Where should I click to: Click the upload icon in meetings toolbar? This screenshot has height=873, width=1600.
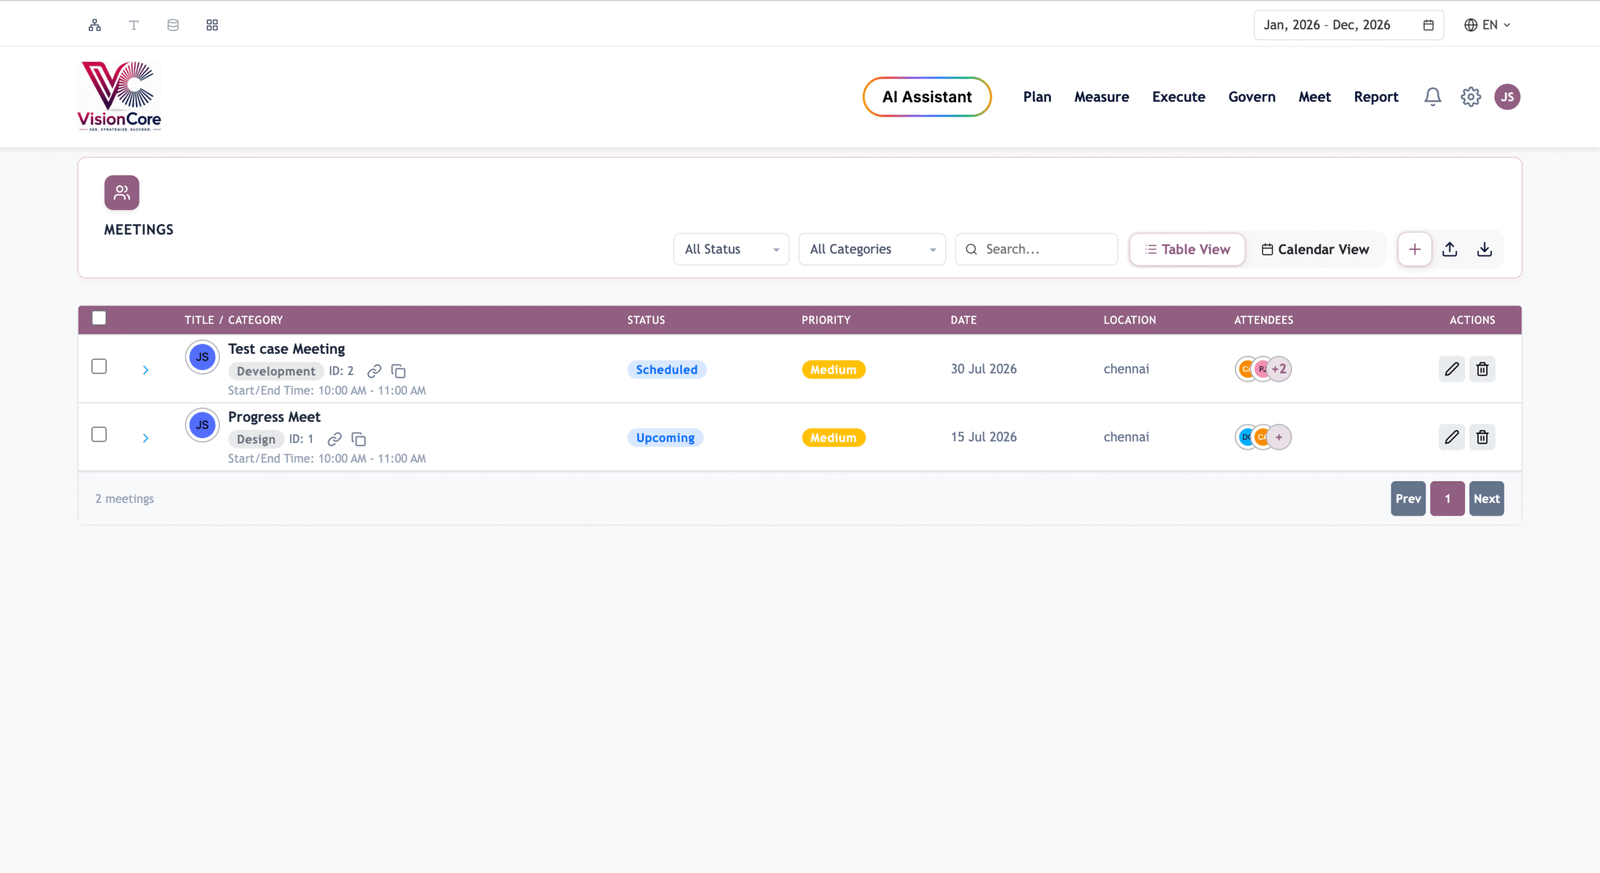[1450, 249]
